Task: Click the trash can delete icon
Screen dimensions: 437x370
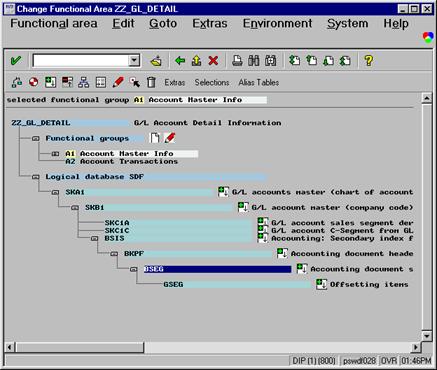Action: (151, 82)
